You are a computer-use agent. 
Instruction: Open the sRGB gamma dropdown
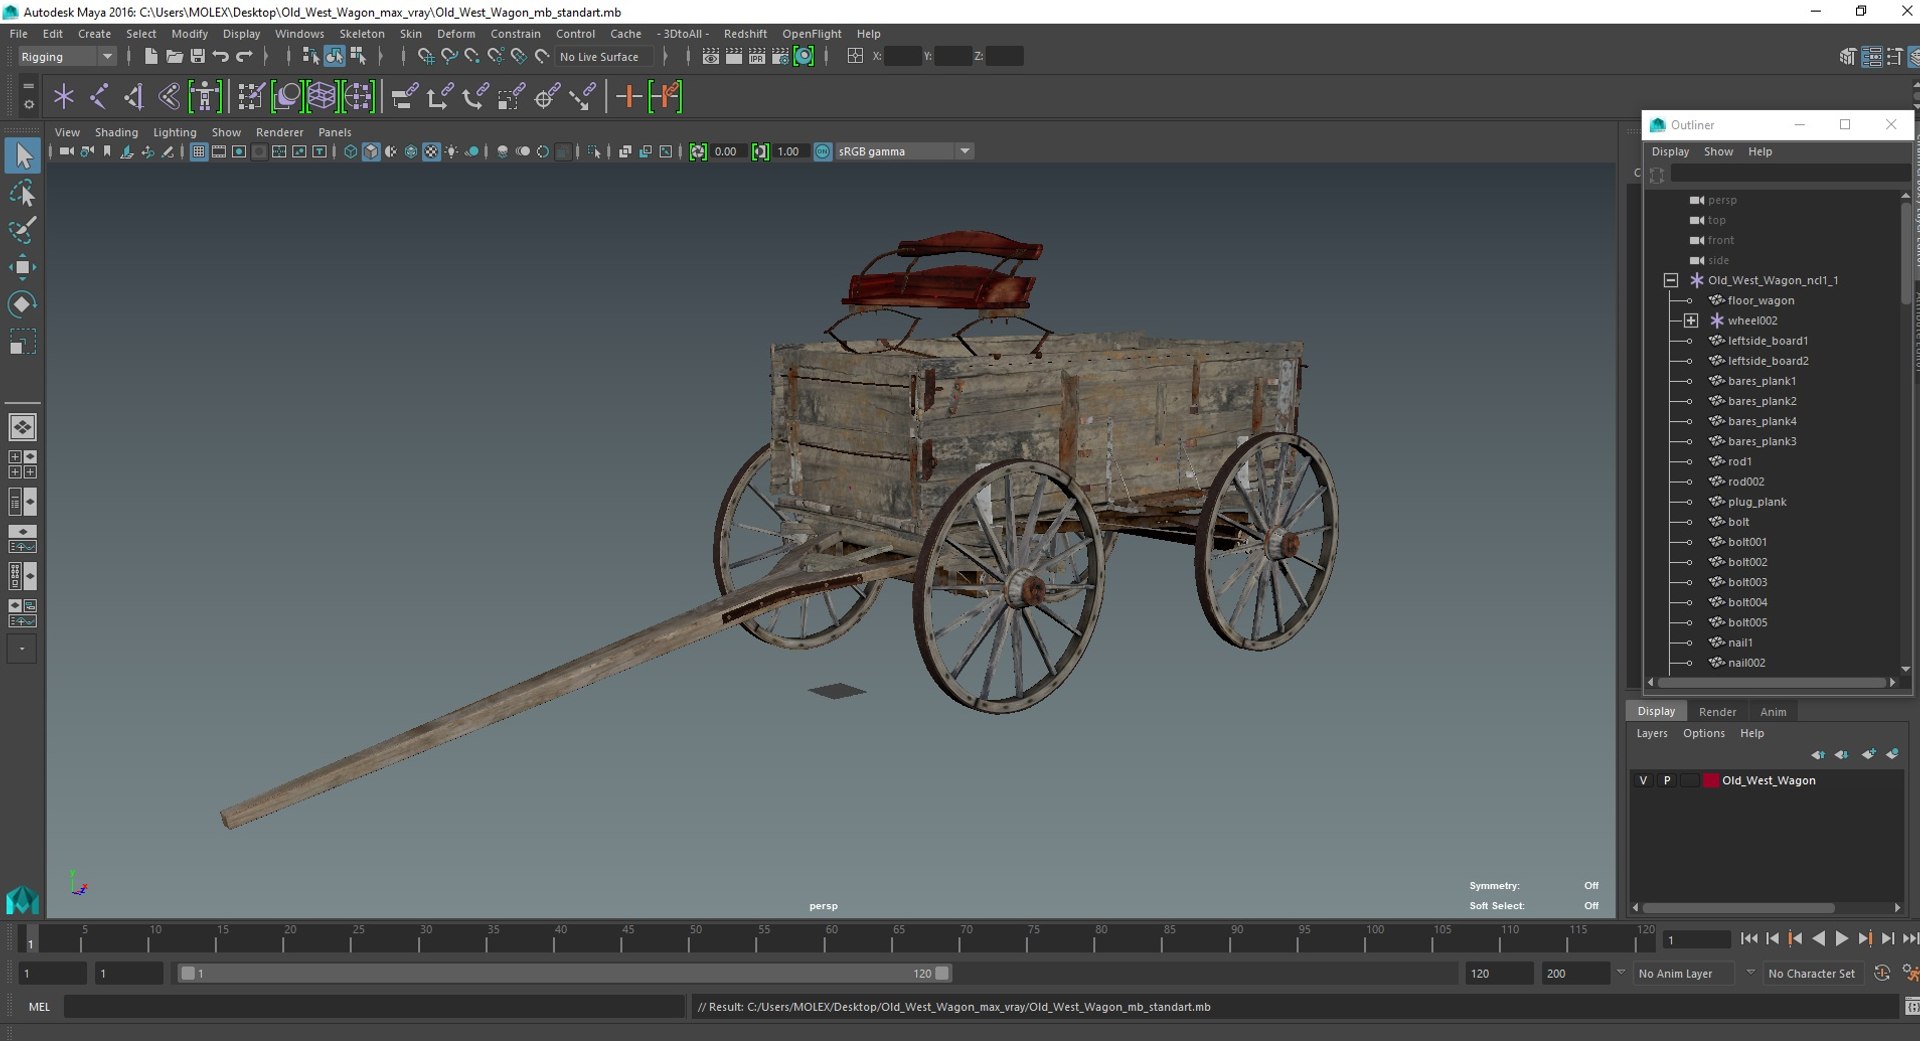tap(905, 152)
